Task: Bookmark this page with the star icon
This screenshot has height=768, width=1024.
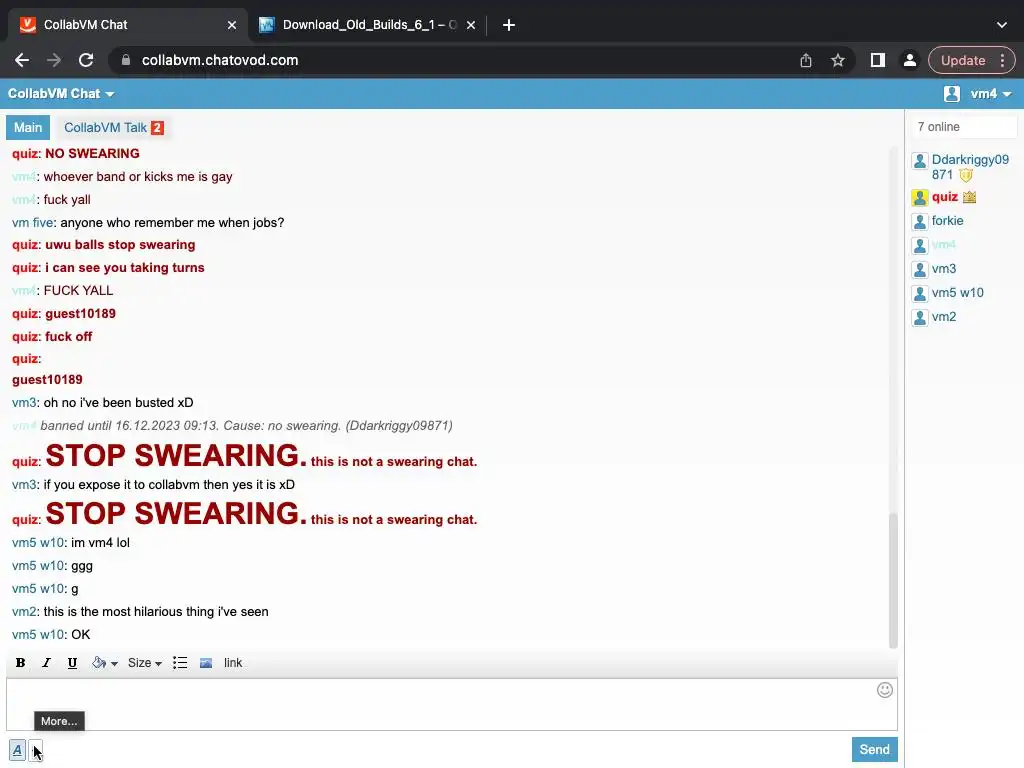Action: [x=838, y=60]
